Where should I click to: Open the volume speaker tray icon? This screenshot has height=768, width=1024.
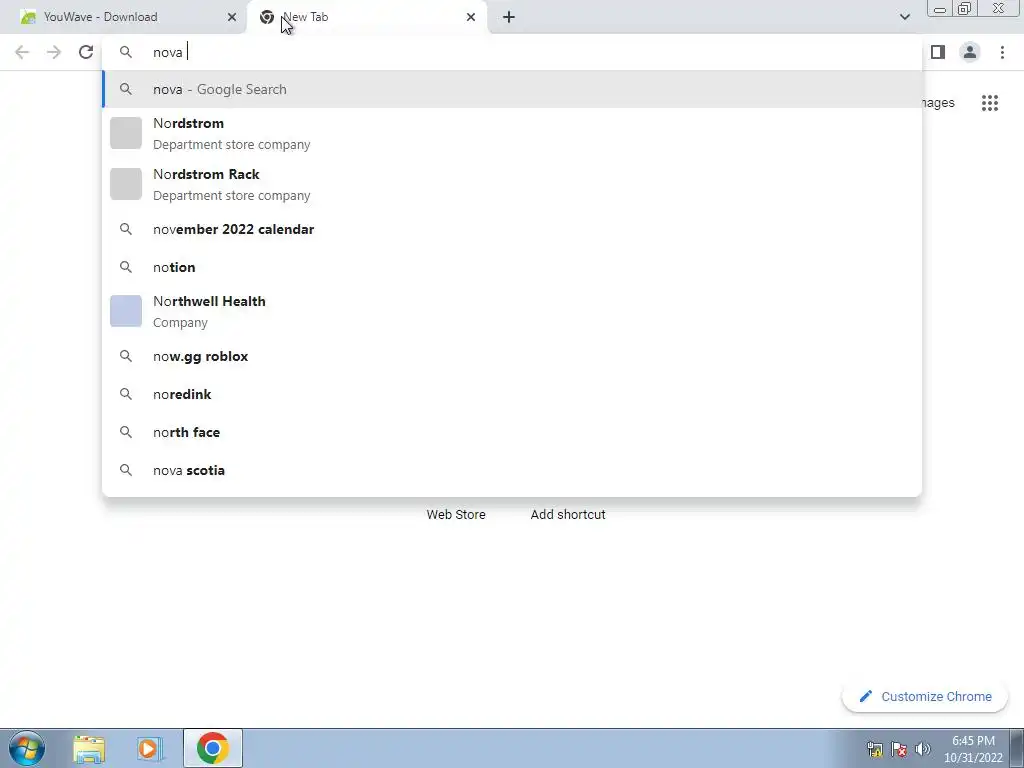[922, 749]
